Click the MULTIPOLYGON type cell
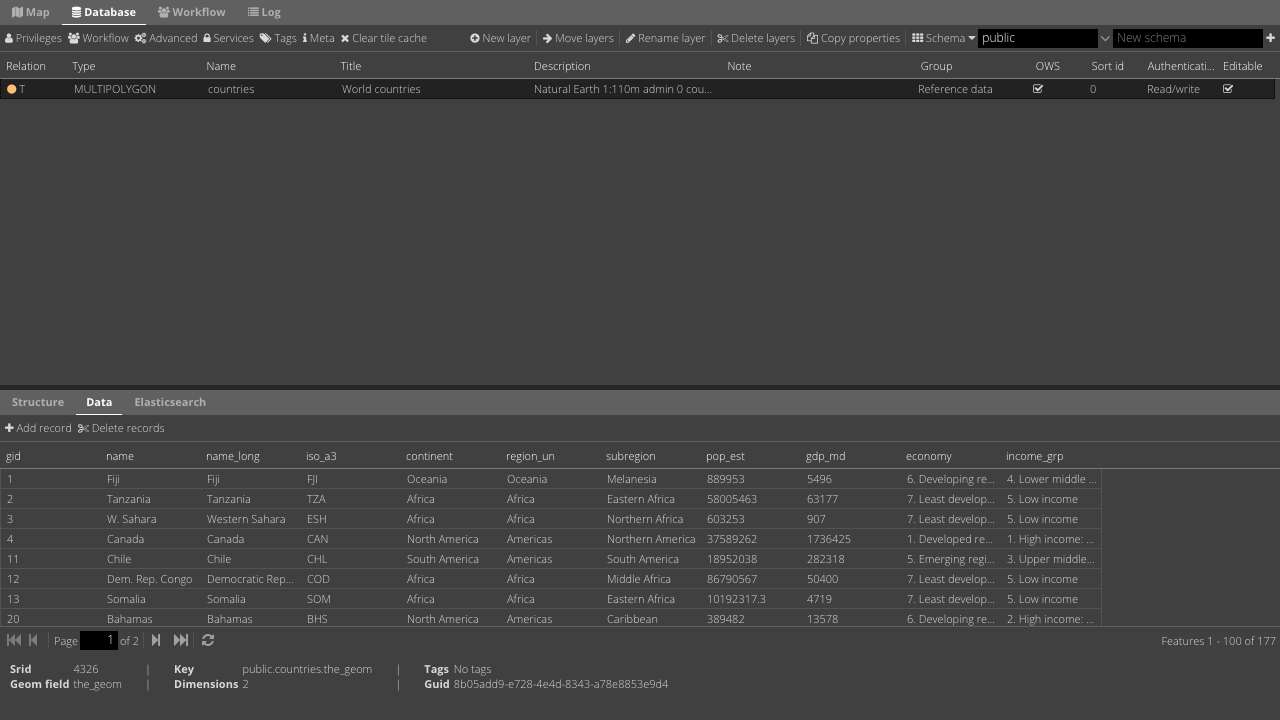The image size is (1280, 720). (x=115, y=89)
